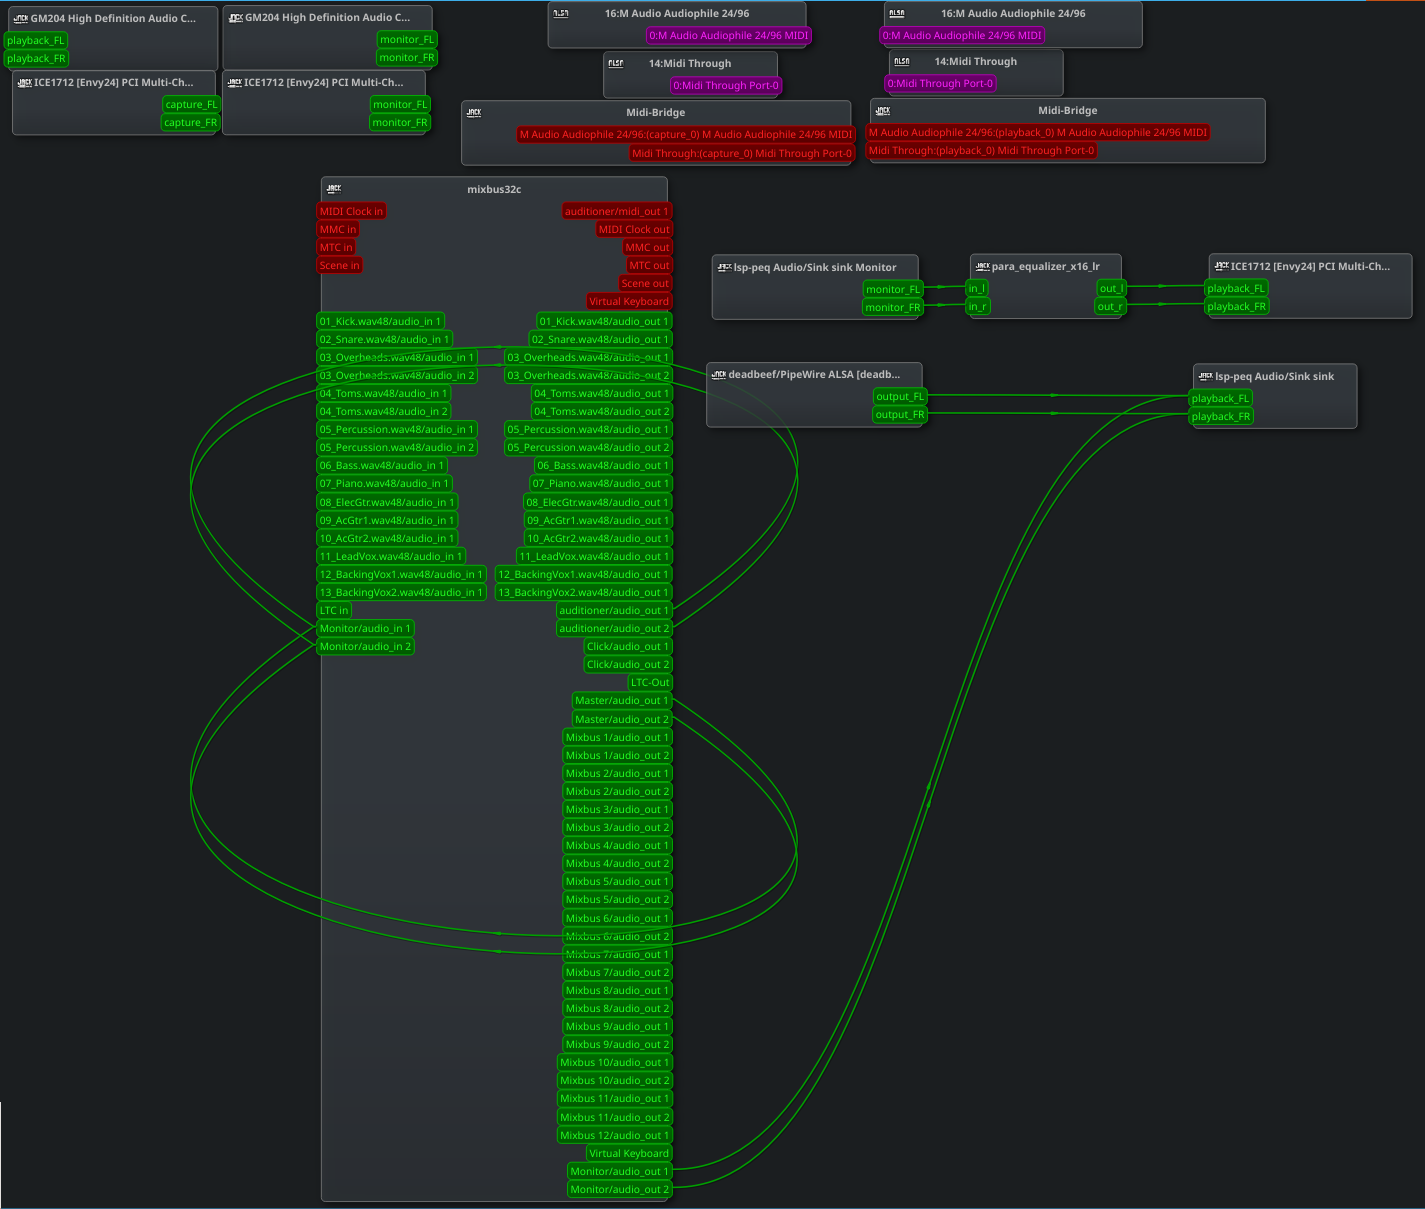Select the 01_Kick.wav48/audio_in 1 port
This screenshot has width=1425, height=1209.
point(380,321)
